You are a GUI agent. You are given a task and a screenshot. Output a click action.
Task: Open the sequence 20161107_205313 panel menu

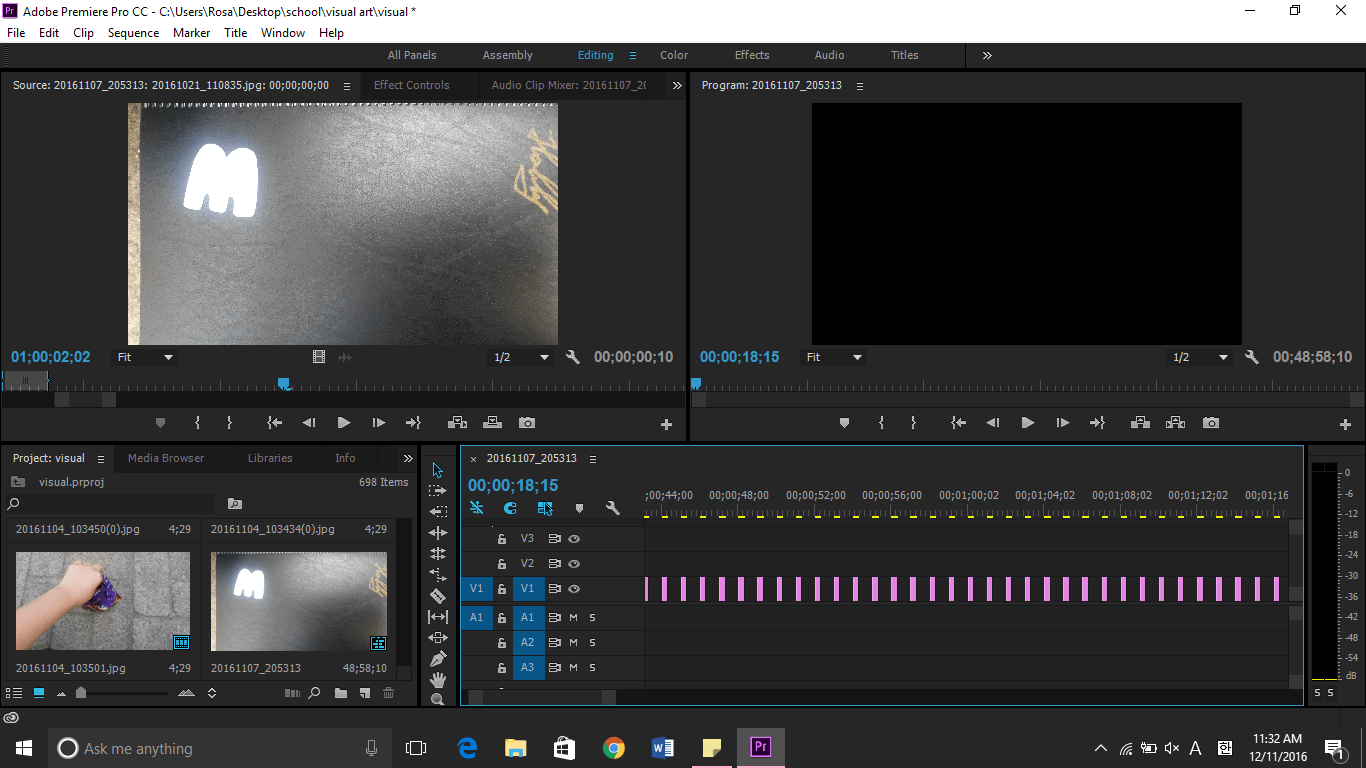[593, 458]
